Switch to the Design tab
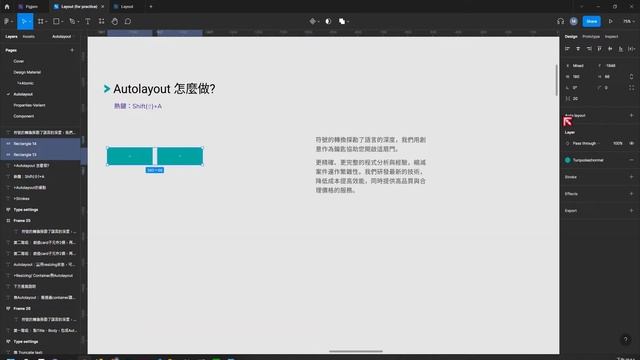 [571, 36]
